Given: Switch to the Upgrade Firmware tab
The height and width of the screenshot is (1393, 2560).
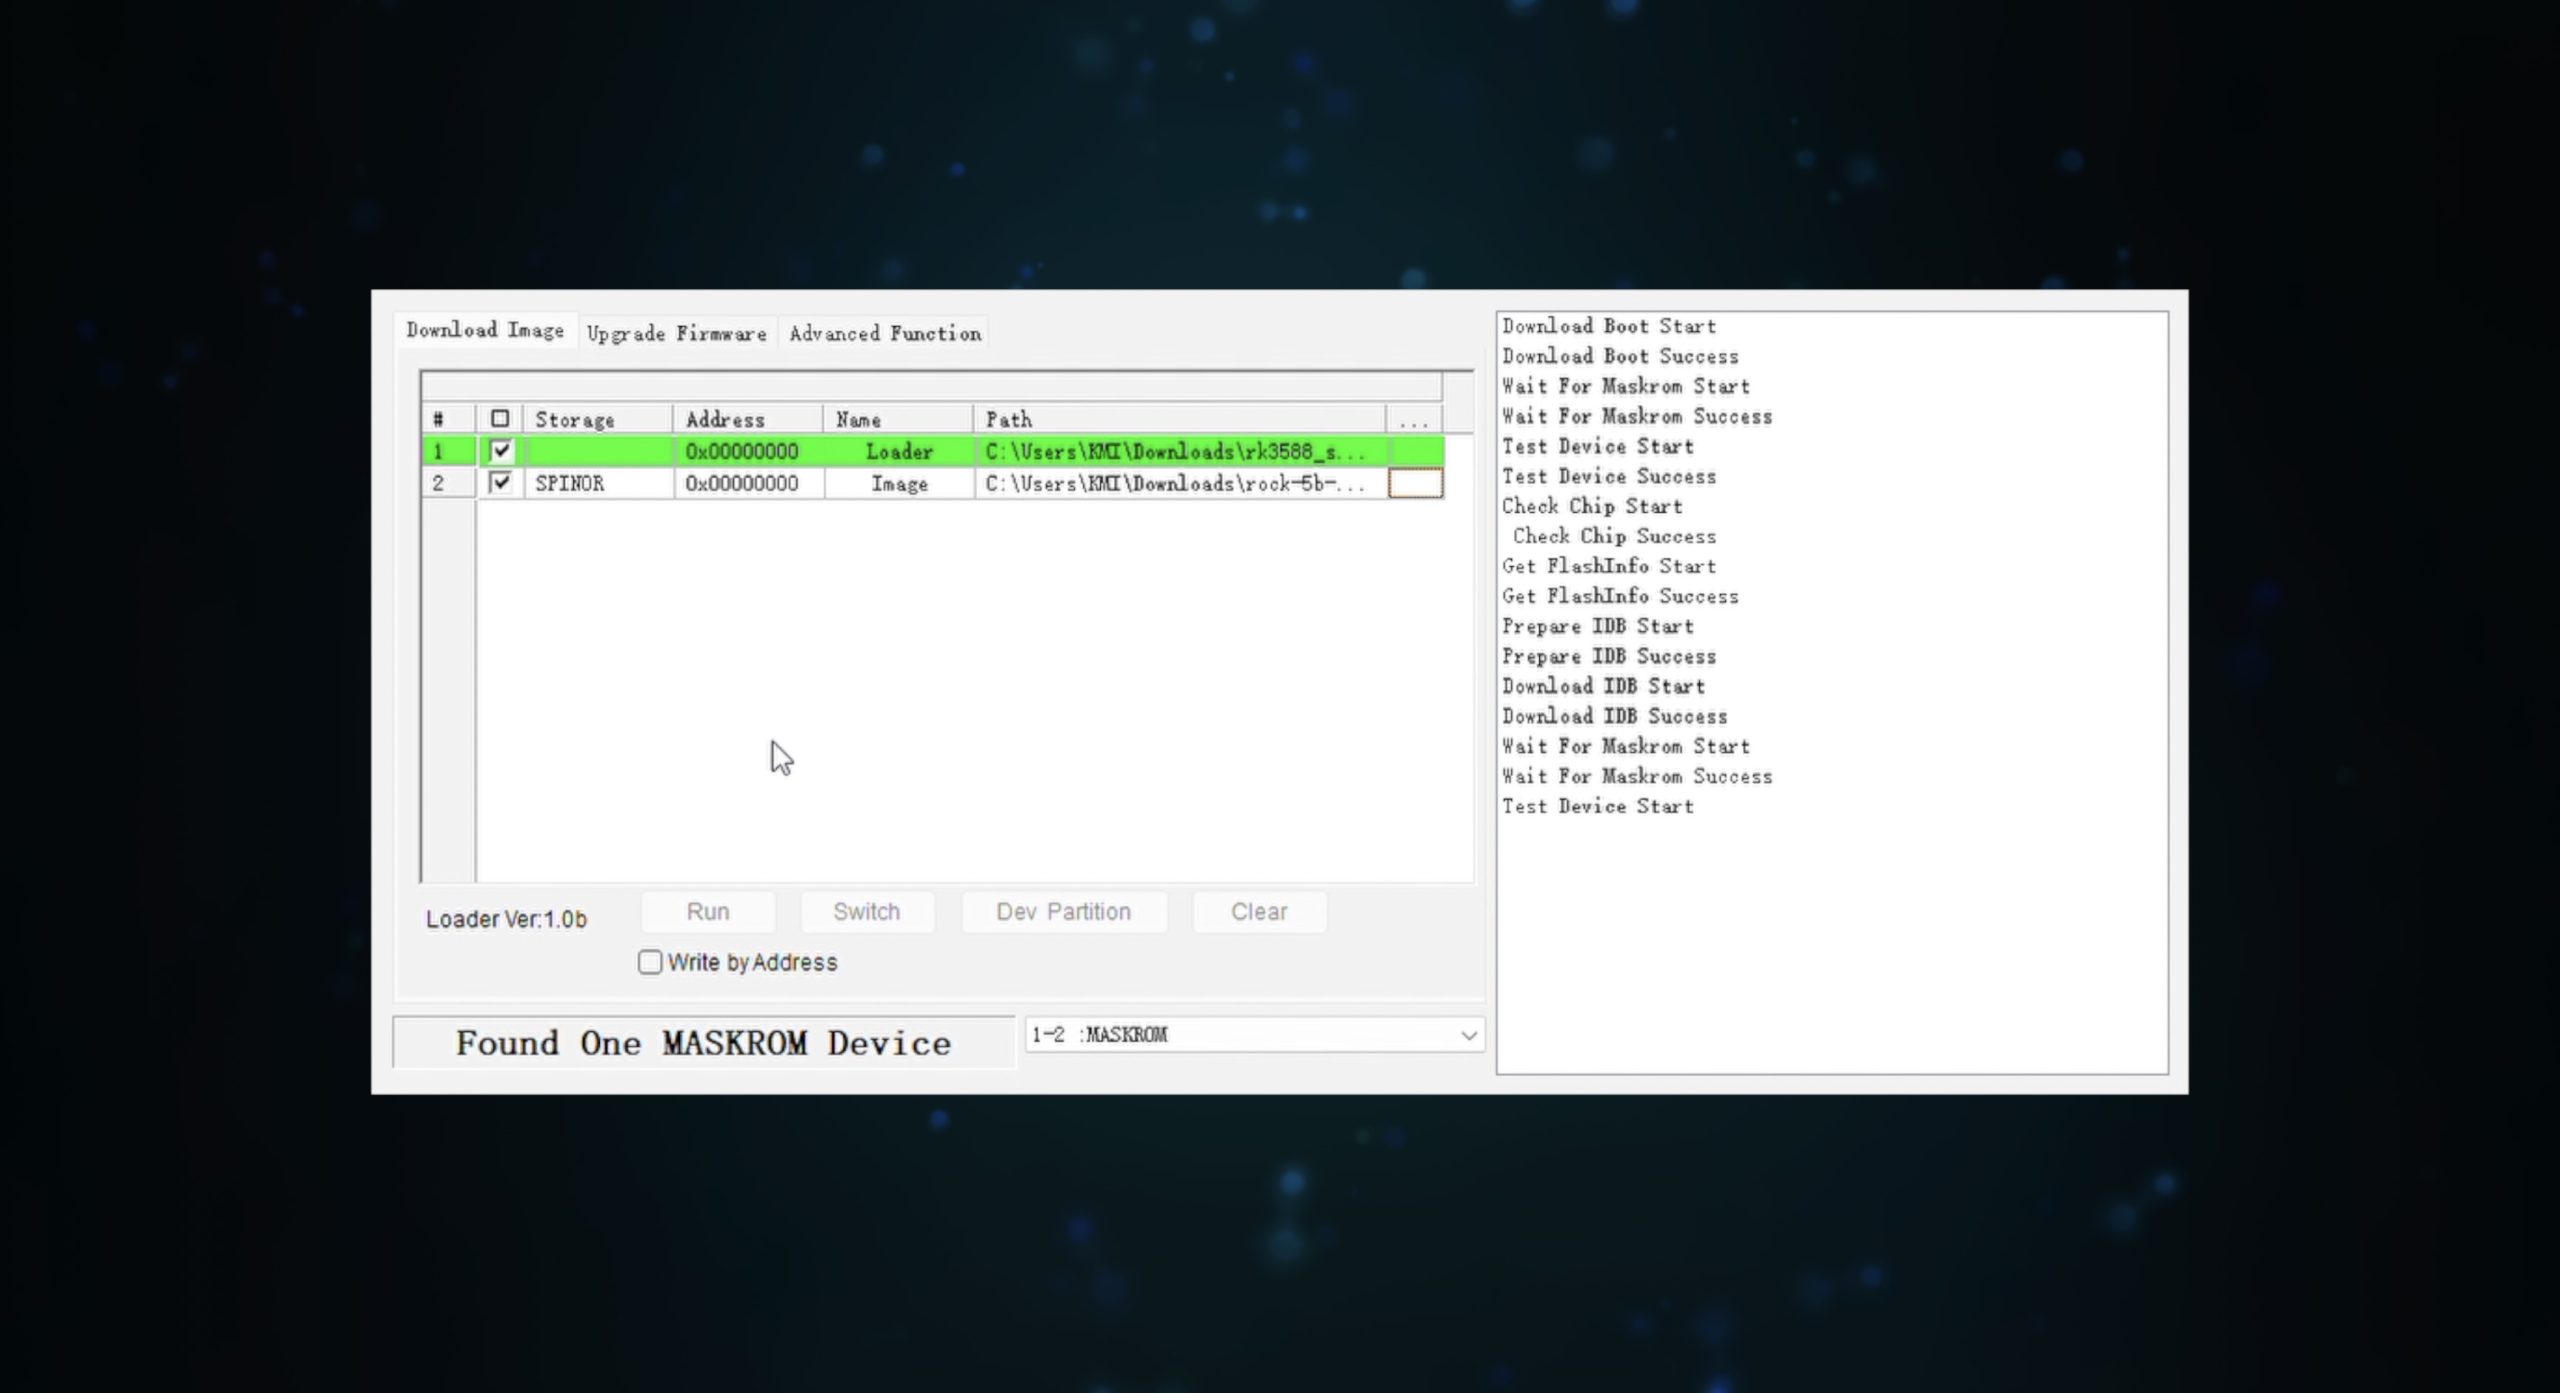Looking at the screenshot, I should pos(676,333).
